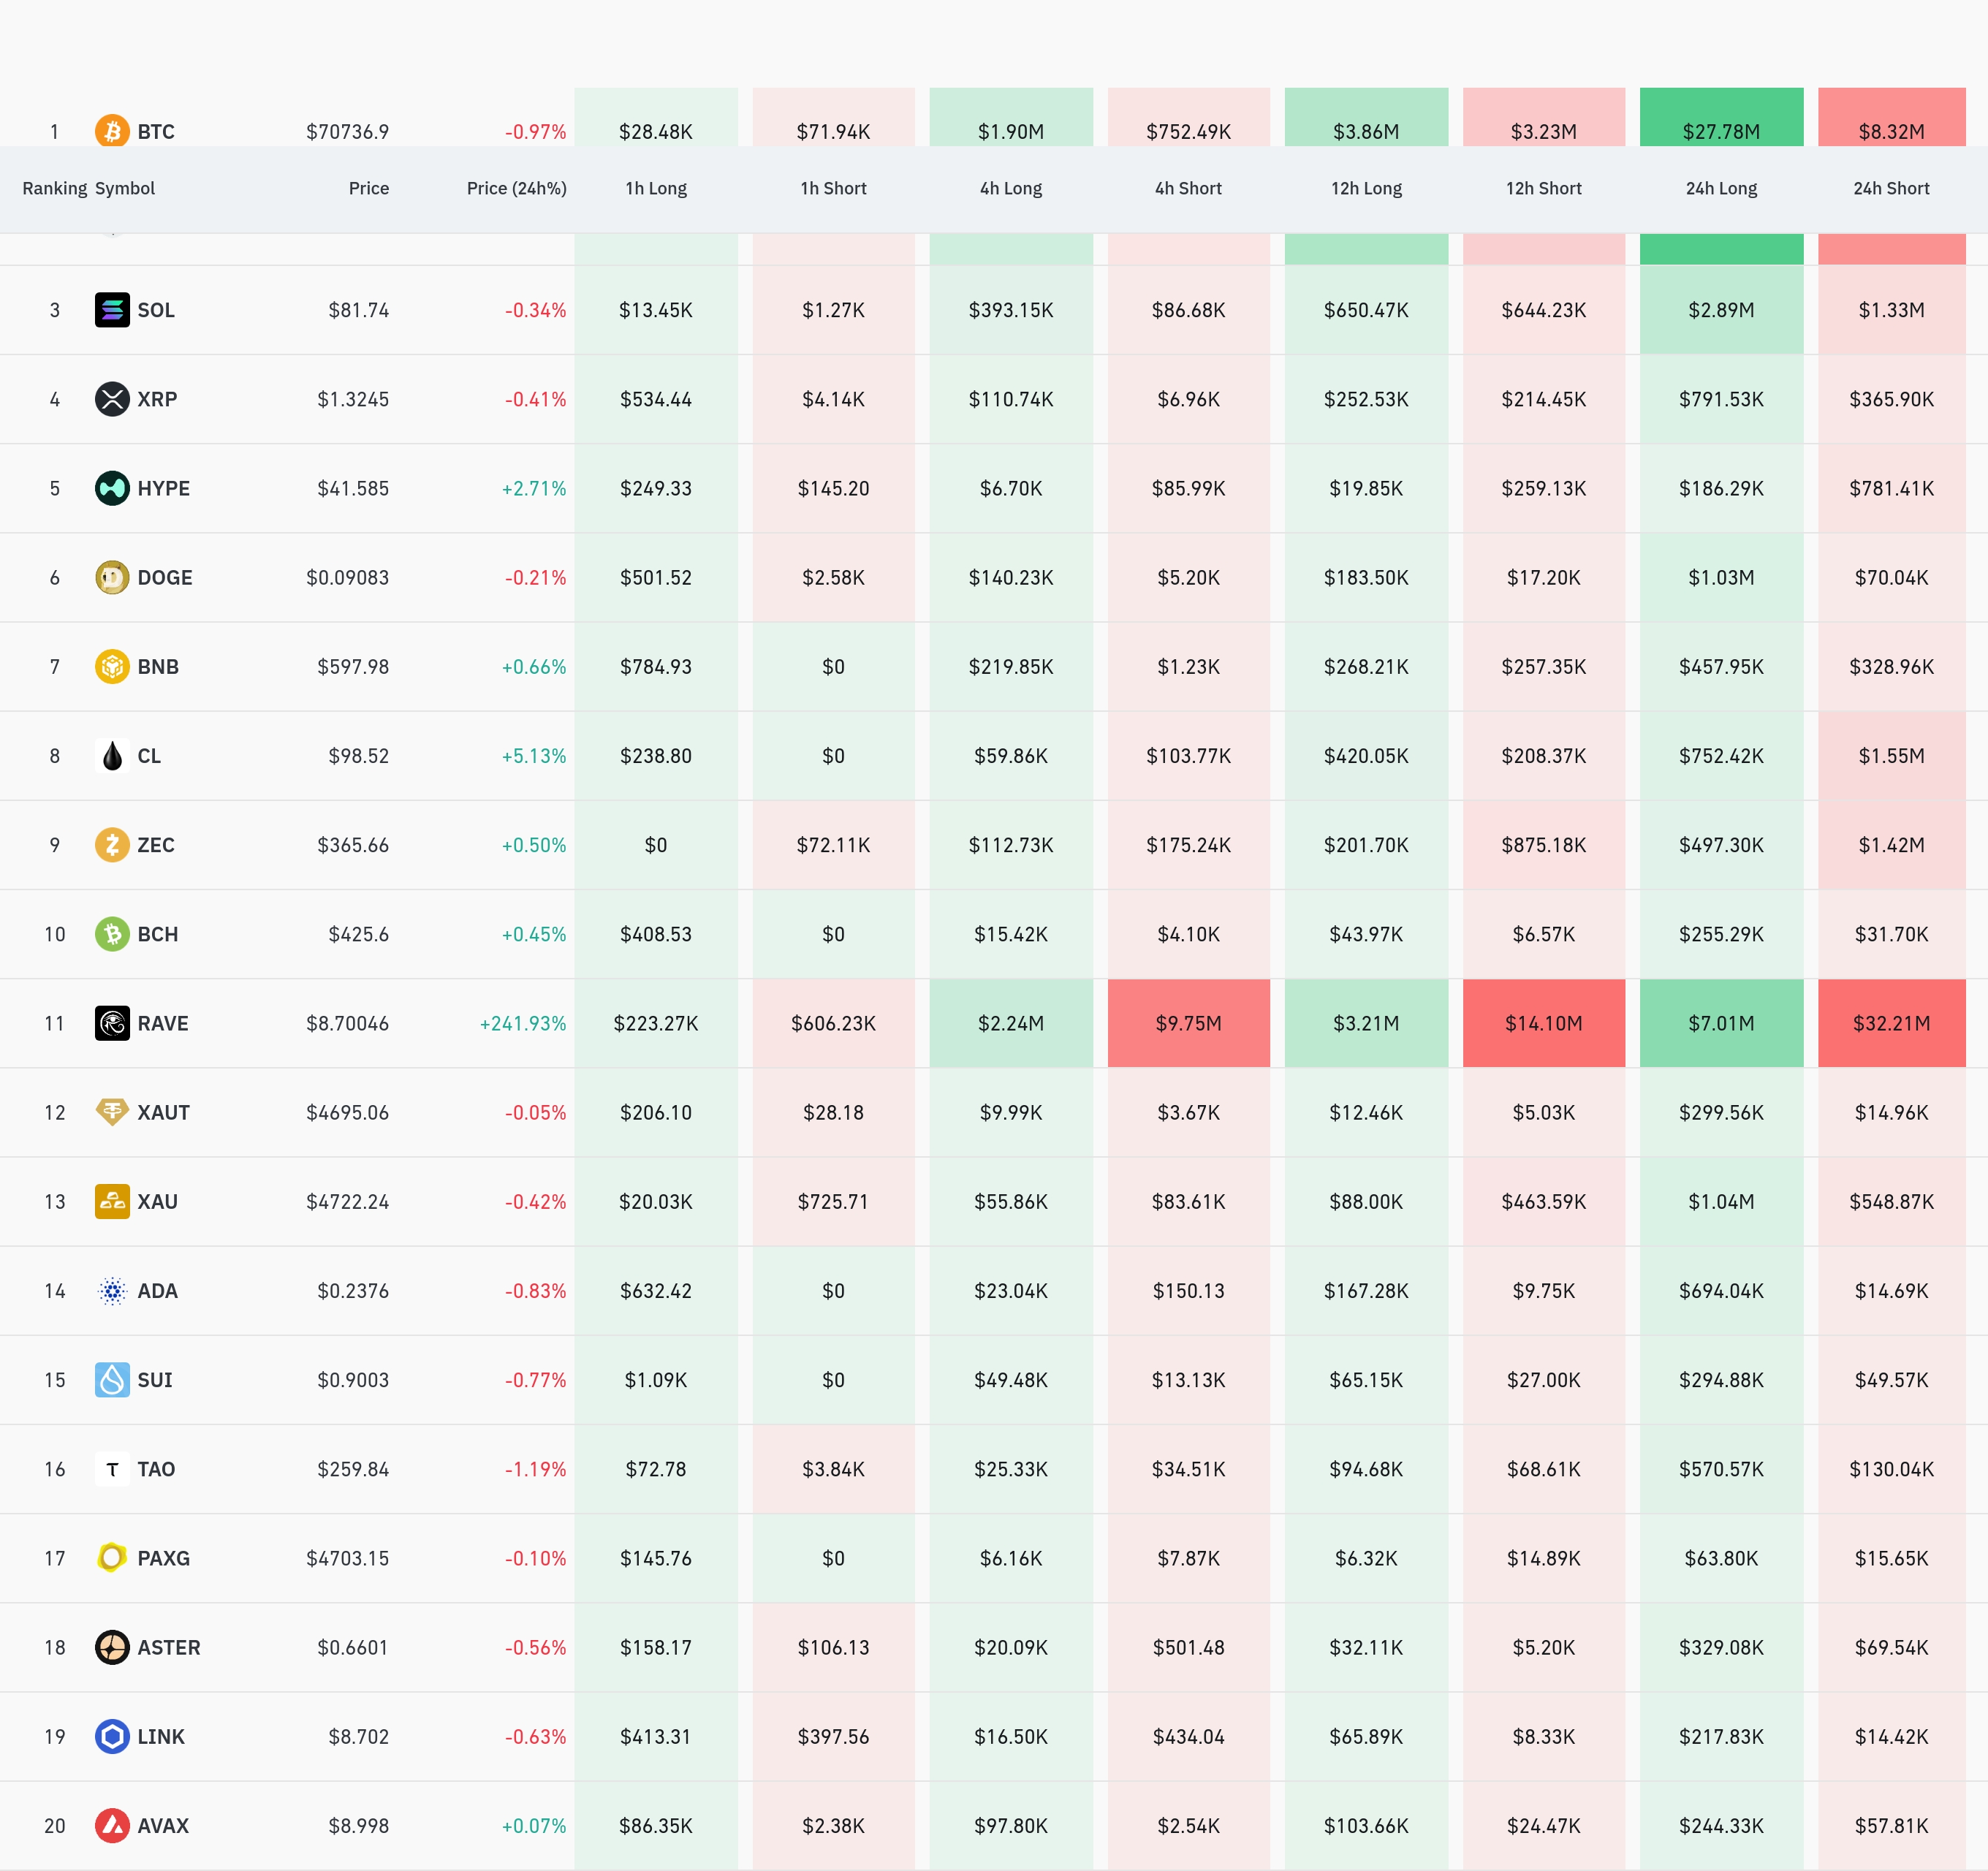The width and height of the screenshot is (1988, 1871).
Task: Click the XRP coin logo
Action: [x=112, y=399]
